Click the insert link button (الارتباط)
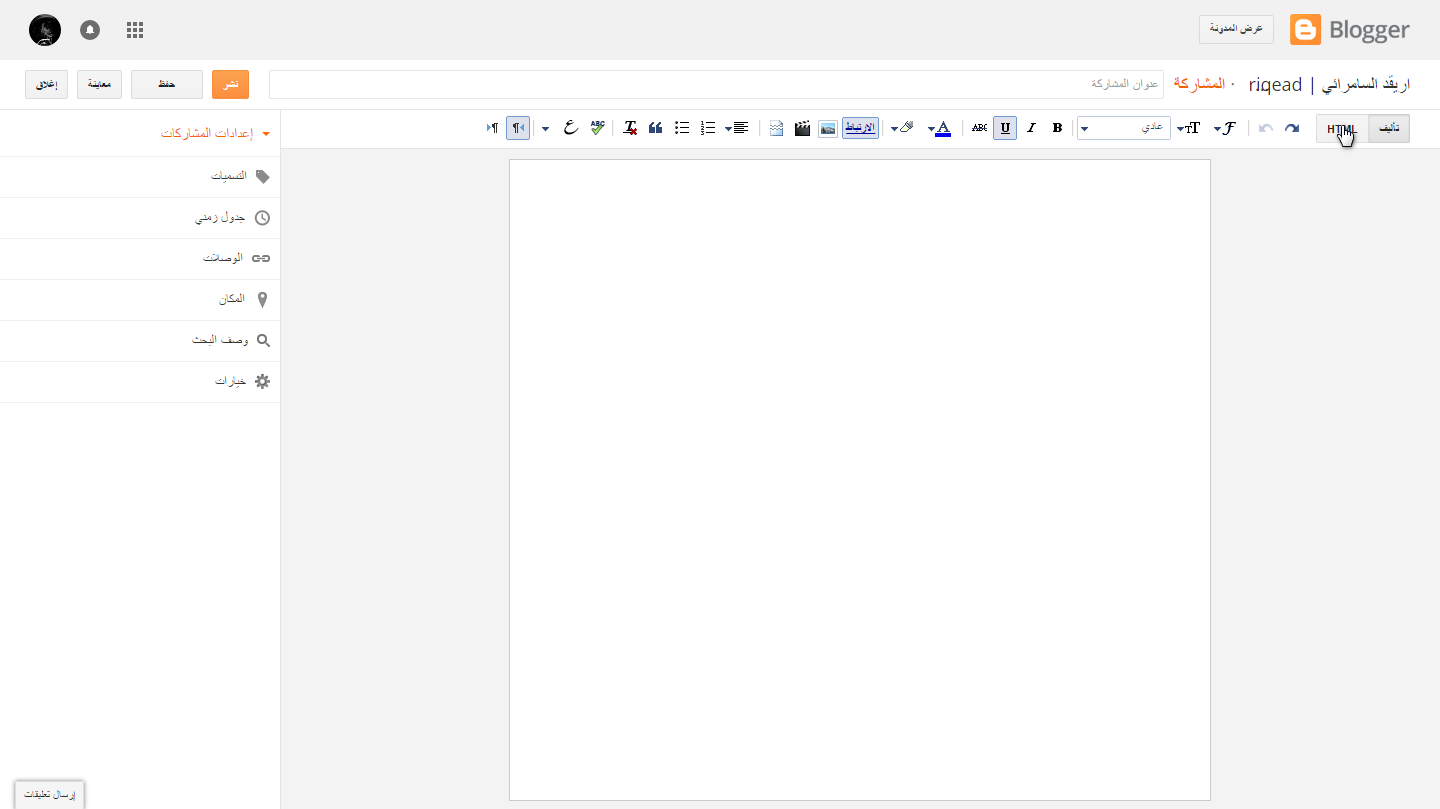The image size is (1440, 809). 860,128
